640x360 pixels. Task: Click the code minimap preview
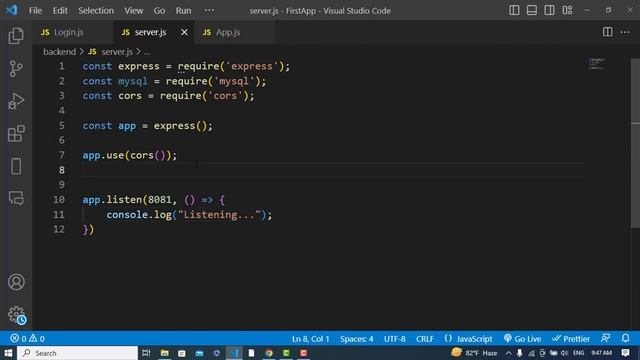pyautogui.click(x=597, y=64)
